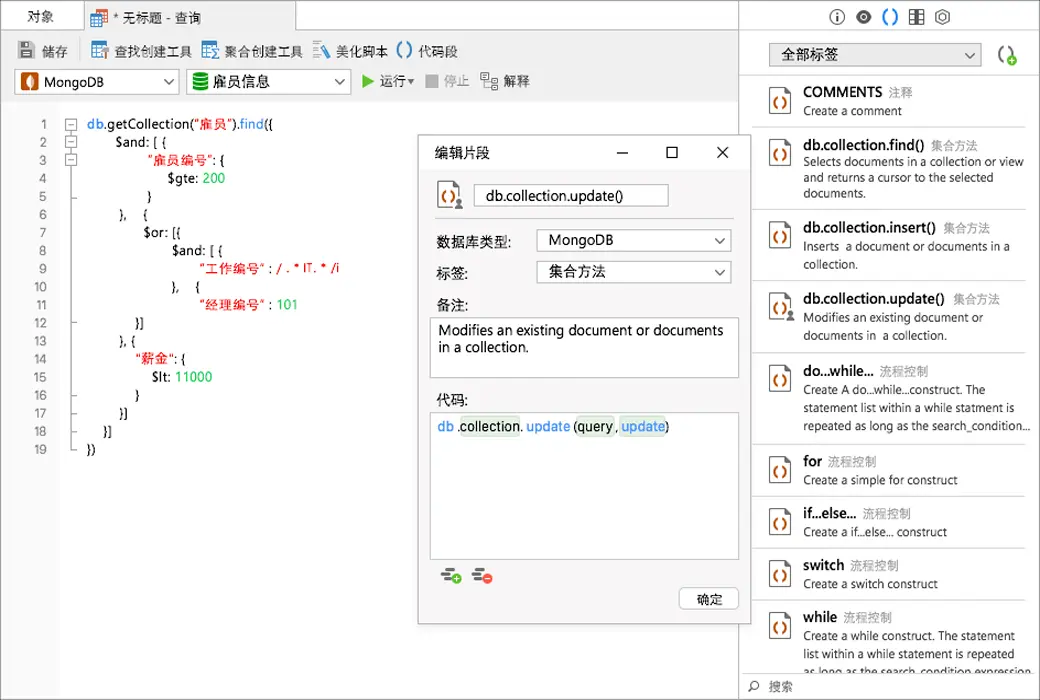Toggle the Code Snippet (代码段) toolbar button
Screen dimensions: 1040x700
[427, 51]
